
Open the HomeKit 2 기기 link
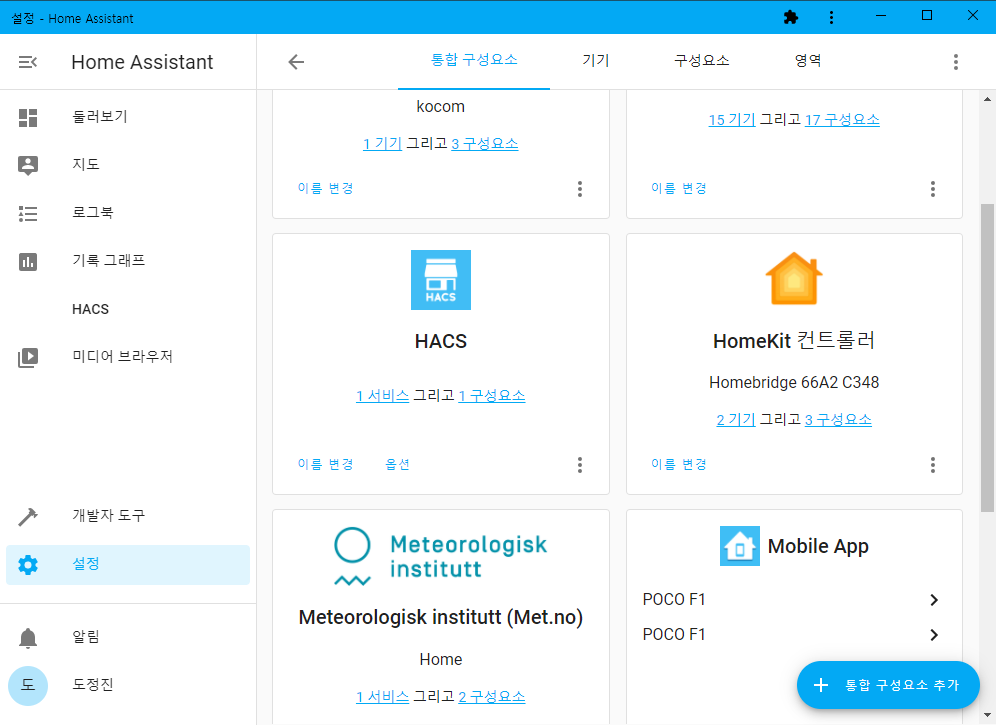[x=736, y=420]
